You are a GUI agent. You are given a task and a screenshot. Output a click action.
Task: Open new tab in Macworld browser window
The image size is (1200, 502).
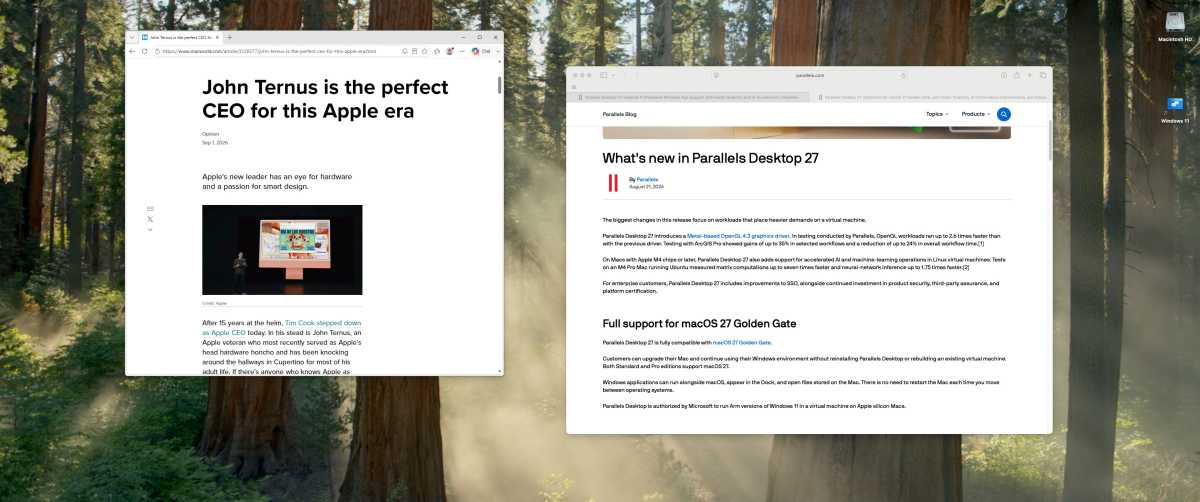[x=229, y=37]
